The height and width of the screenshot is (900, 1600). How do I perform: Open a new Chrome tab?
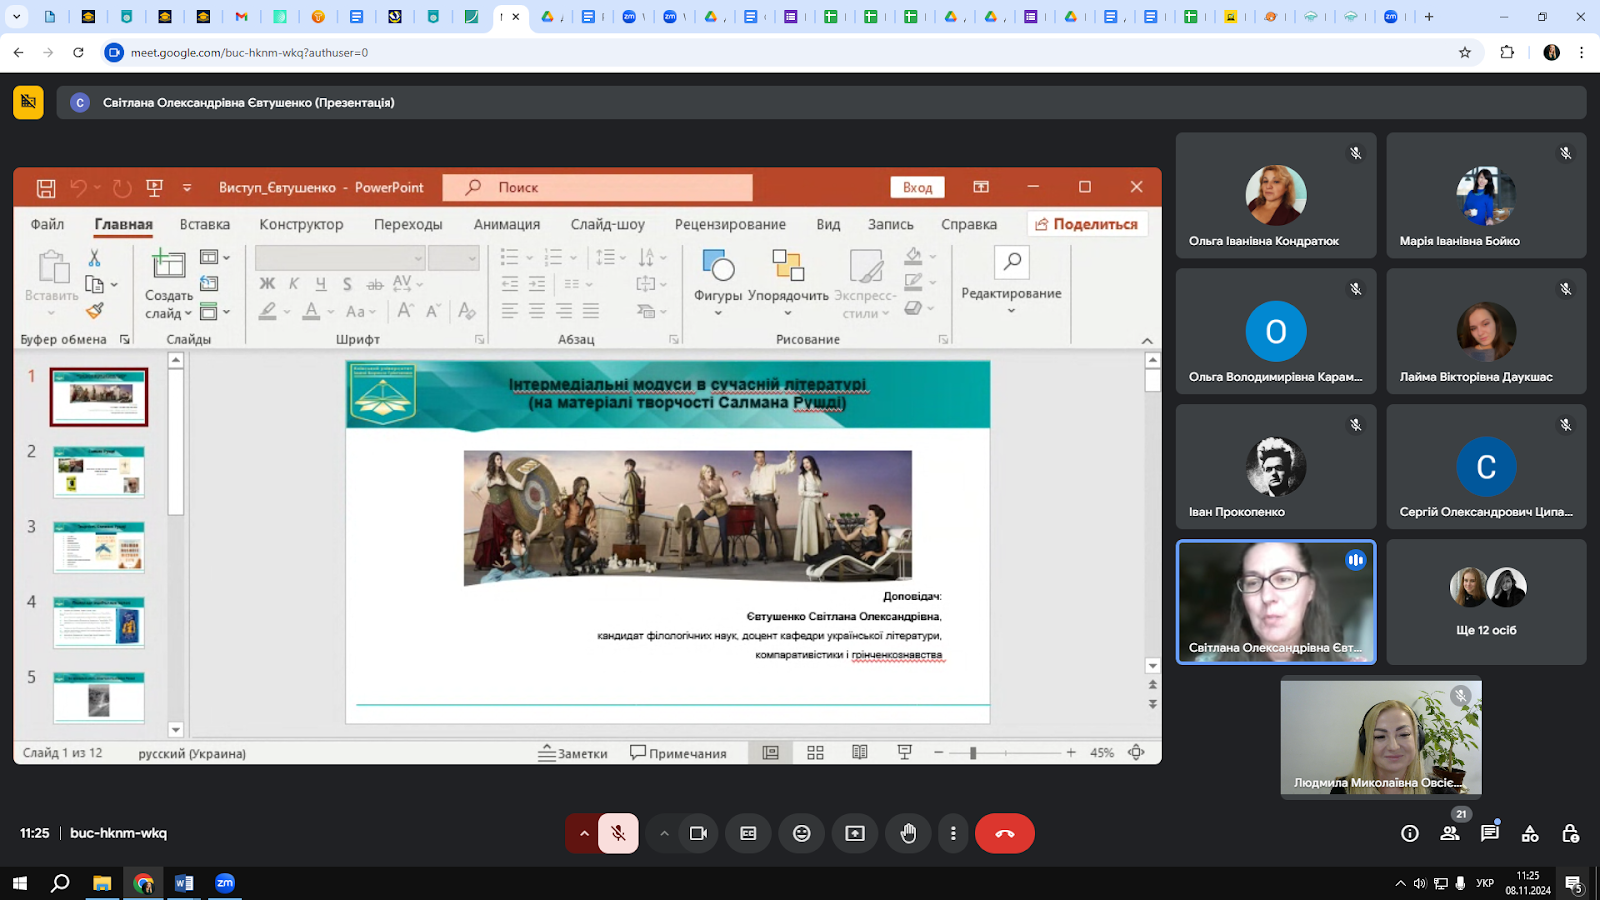(x=1429, y=17)
